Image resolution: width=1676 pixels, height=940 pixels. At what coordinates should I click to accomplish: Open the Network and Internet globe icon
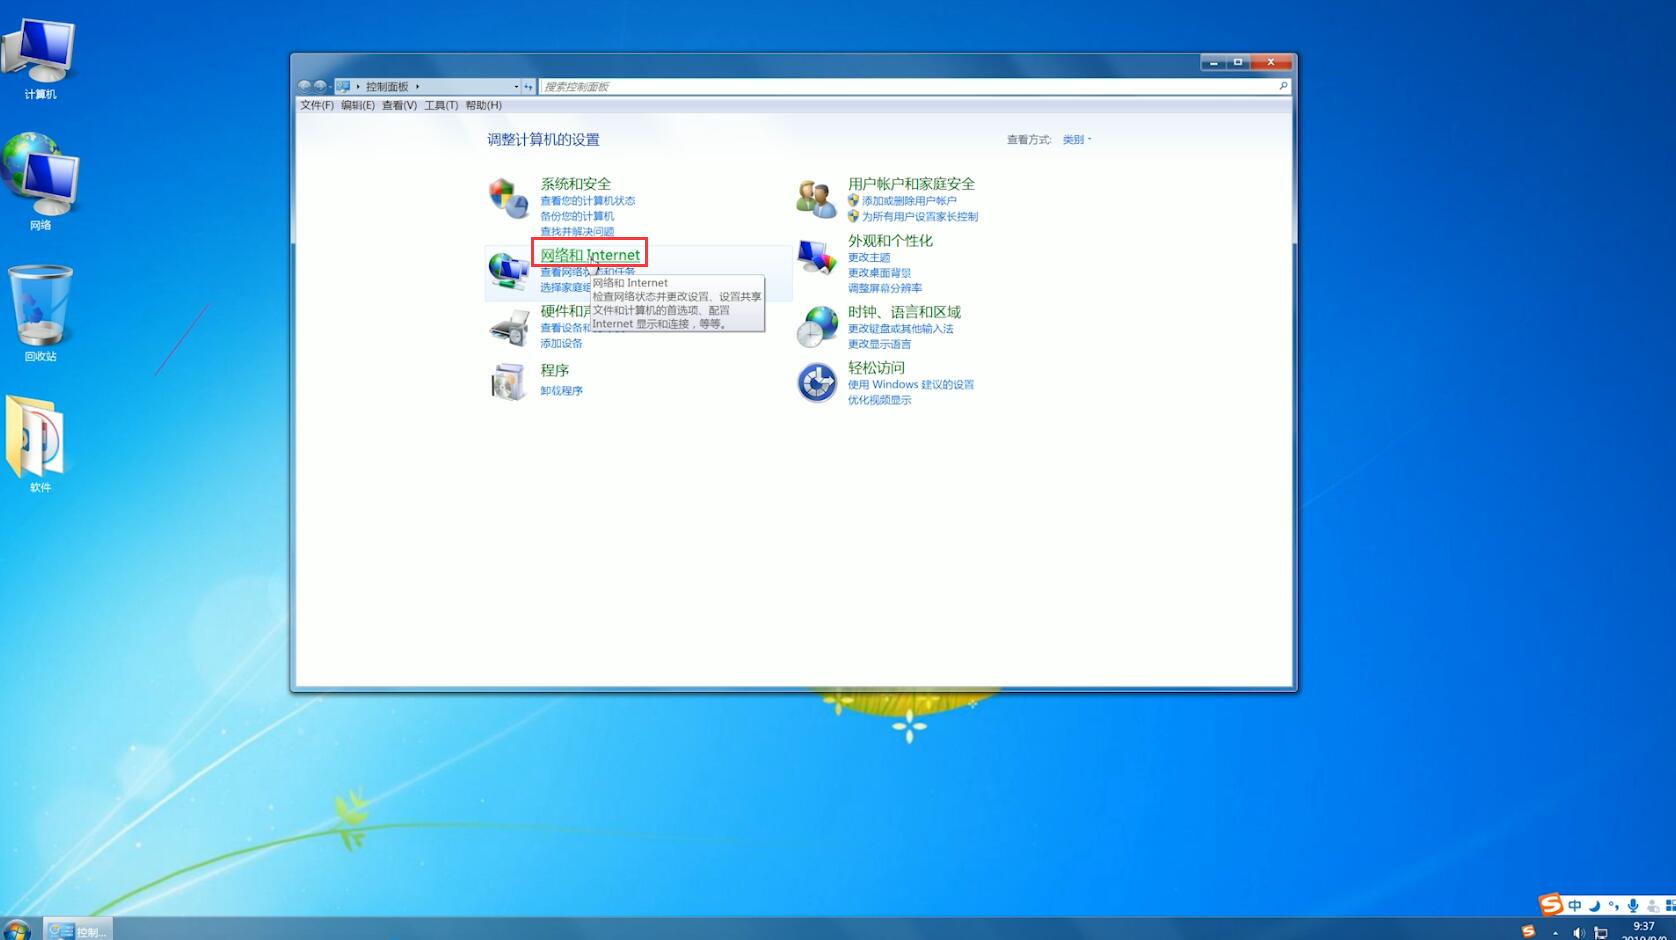tap(508, 270)
